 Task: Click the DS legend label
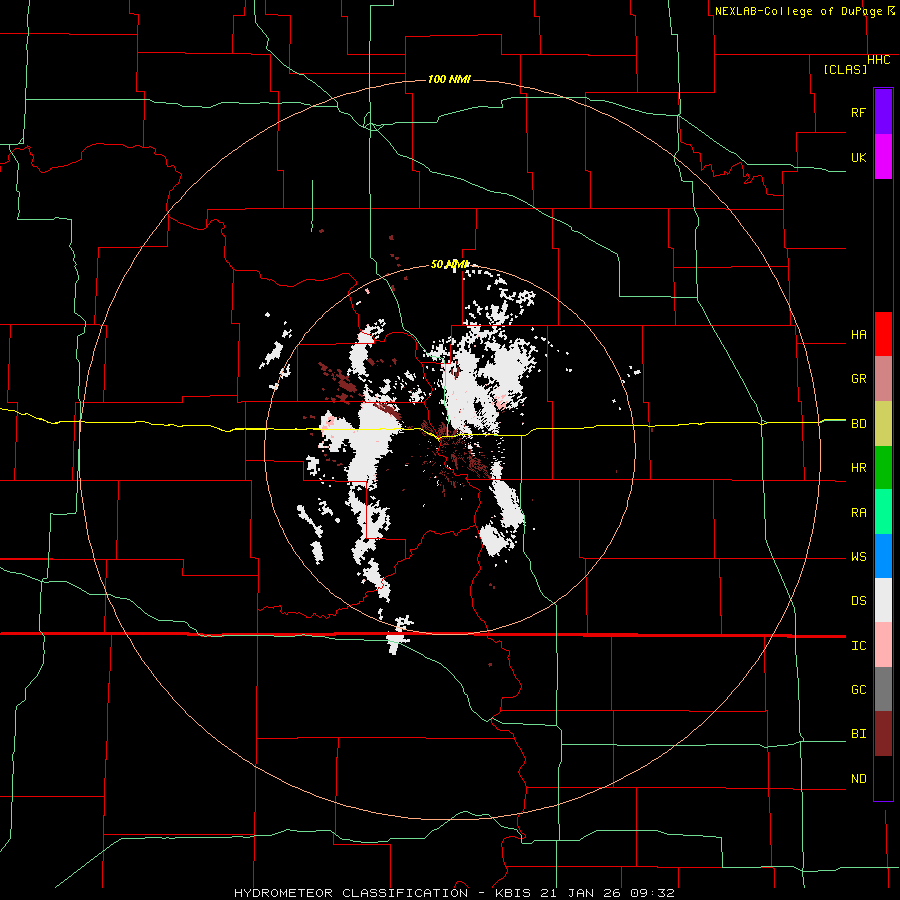click(858, 601)
